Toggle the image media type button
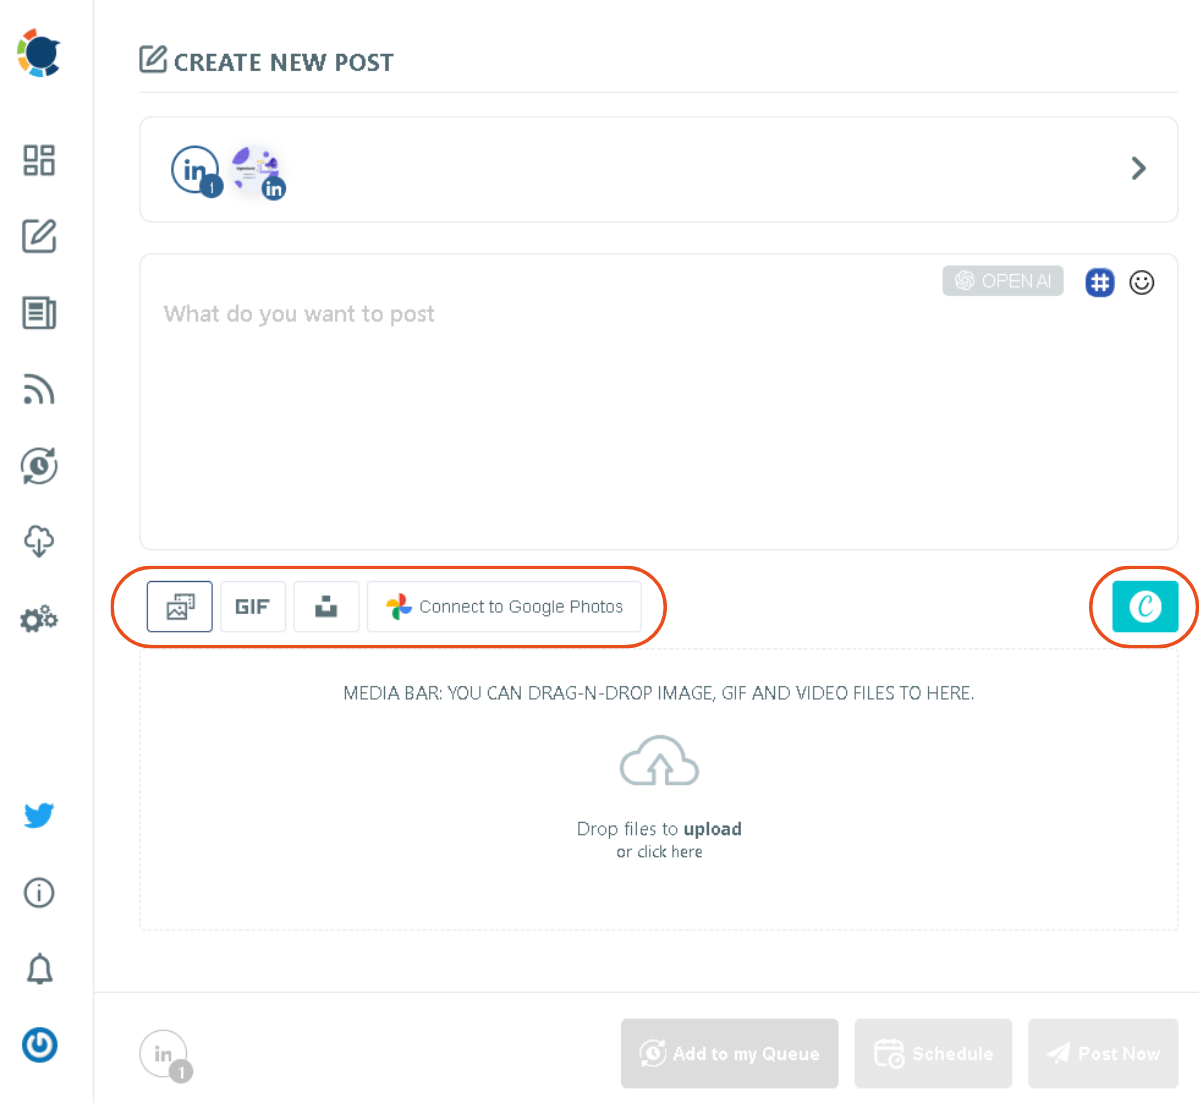The image size is (1199, 1103). (179, 606)
